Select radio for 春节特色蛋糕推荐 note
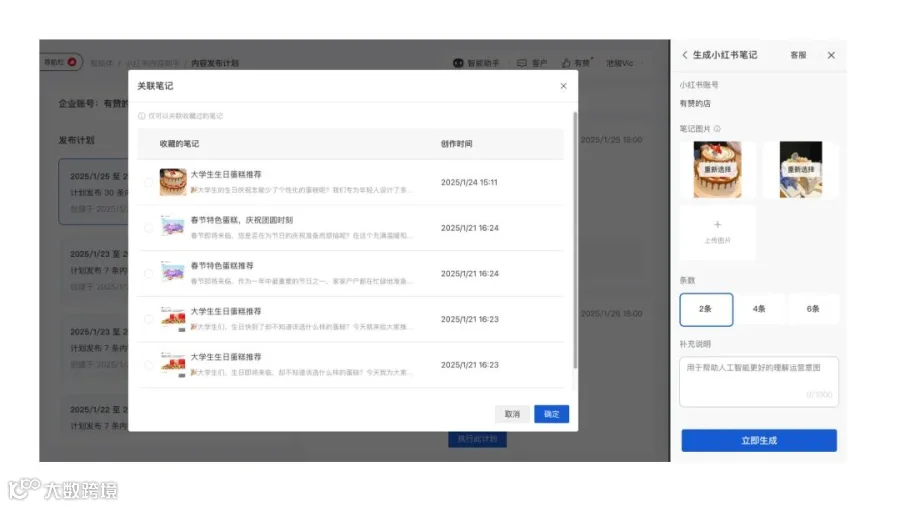This screenshot has width=900, height=507. [148, 273]
